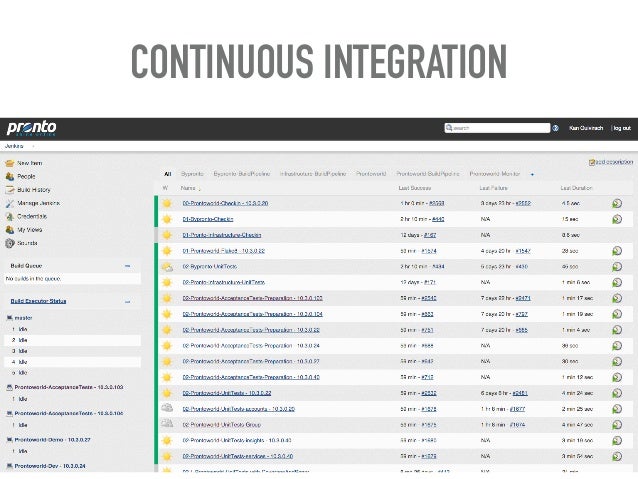
Task: Sort by Last Duration column header
Action: pos(577,188)
